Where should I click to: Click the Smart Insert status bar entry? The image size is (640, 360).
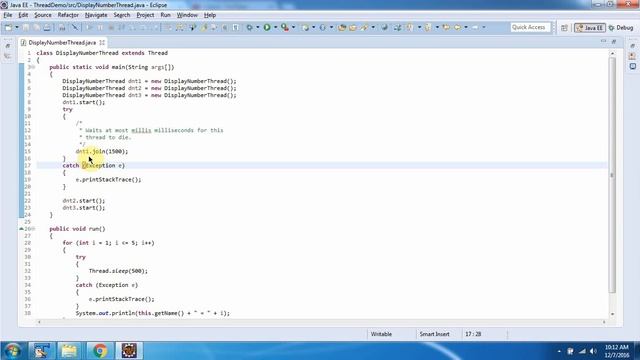[434, 334]
